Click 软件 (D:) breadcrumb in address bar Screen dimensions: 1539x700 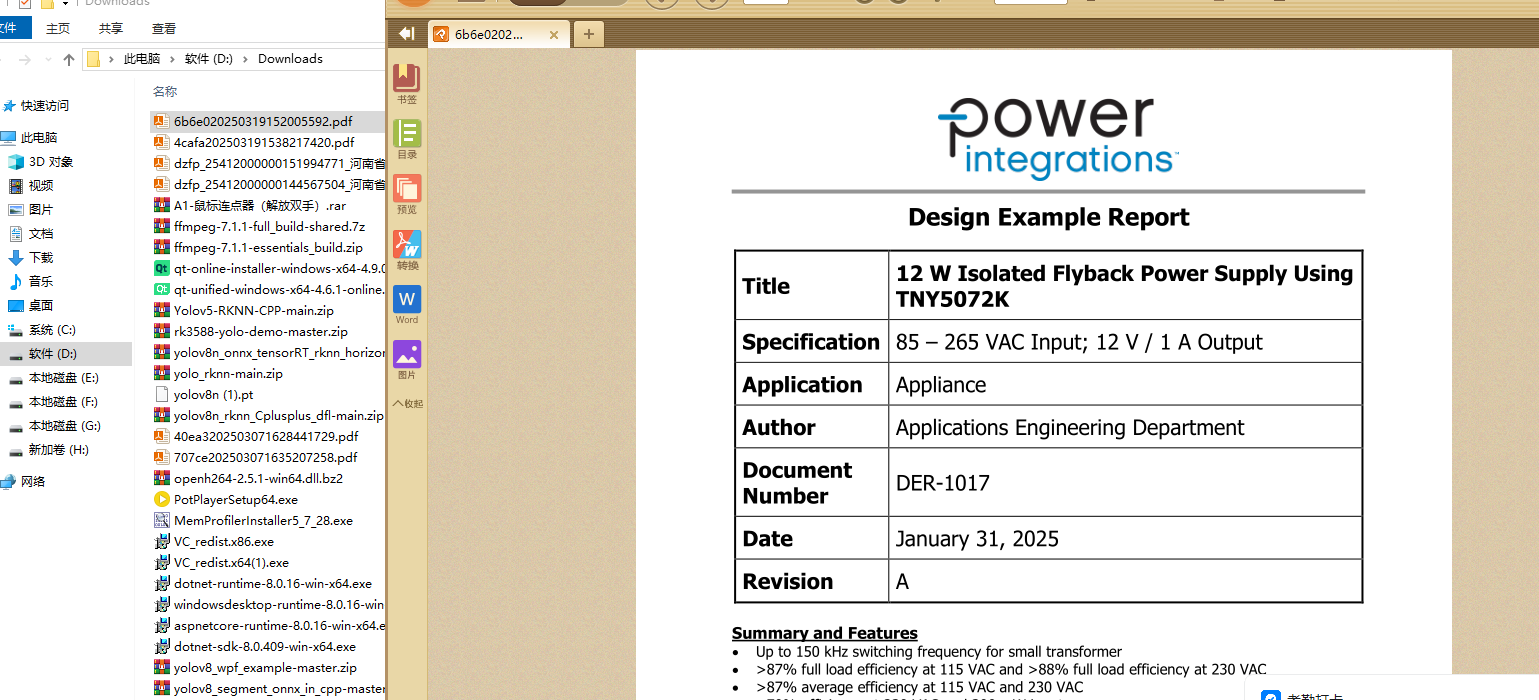pyautogui.click(x=209, y=59)
